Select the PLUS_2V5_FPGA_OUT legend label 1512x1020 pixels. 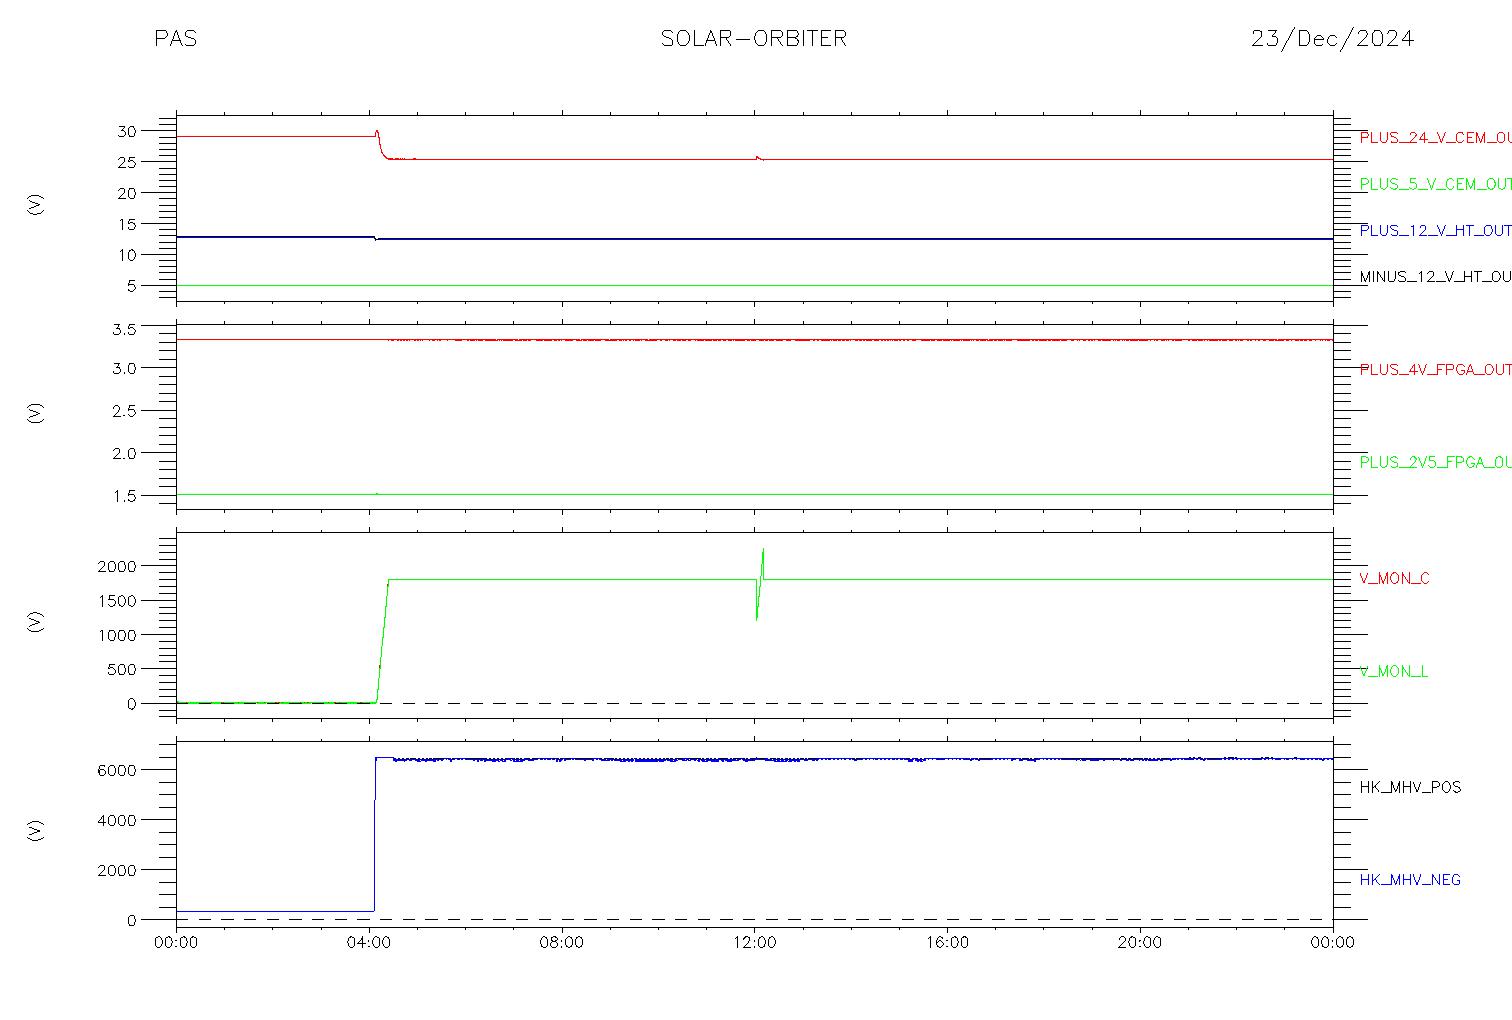click(1435, 463)
